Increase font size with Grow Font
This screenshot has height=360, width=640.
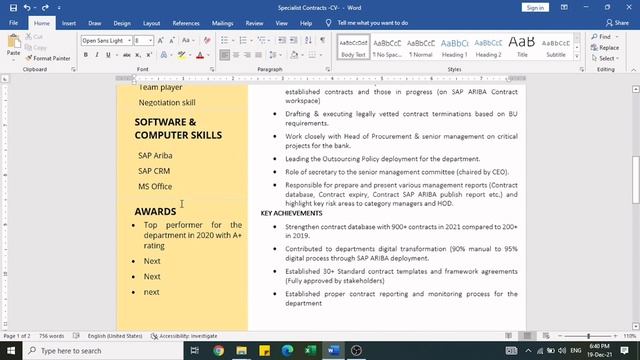coord(160,40)
